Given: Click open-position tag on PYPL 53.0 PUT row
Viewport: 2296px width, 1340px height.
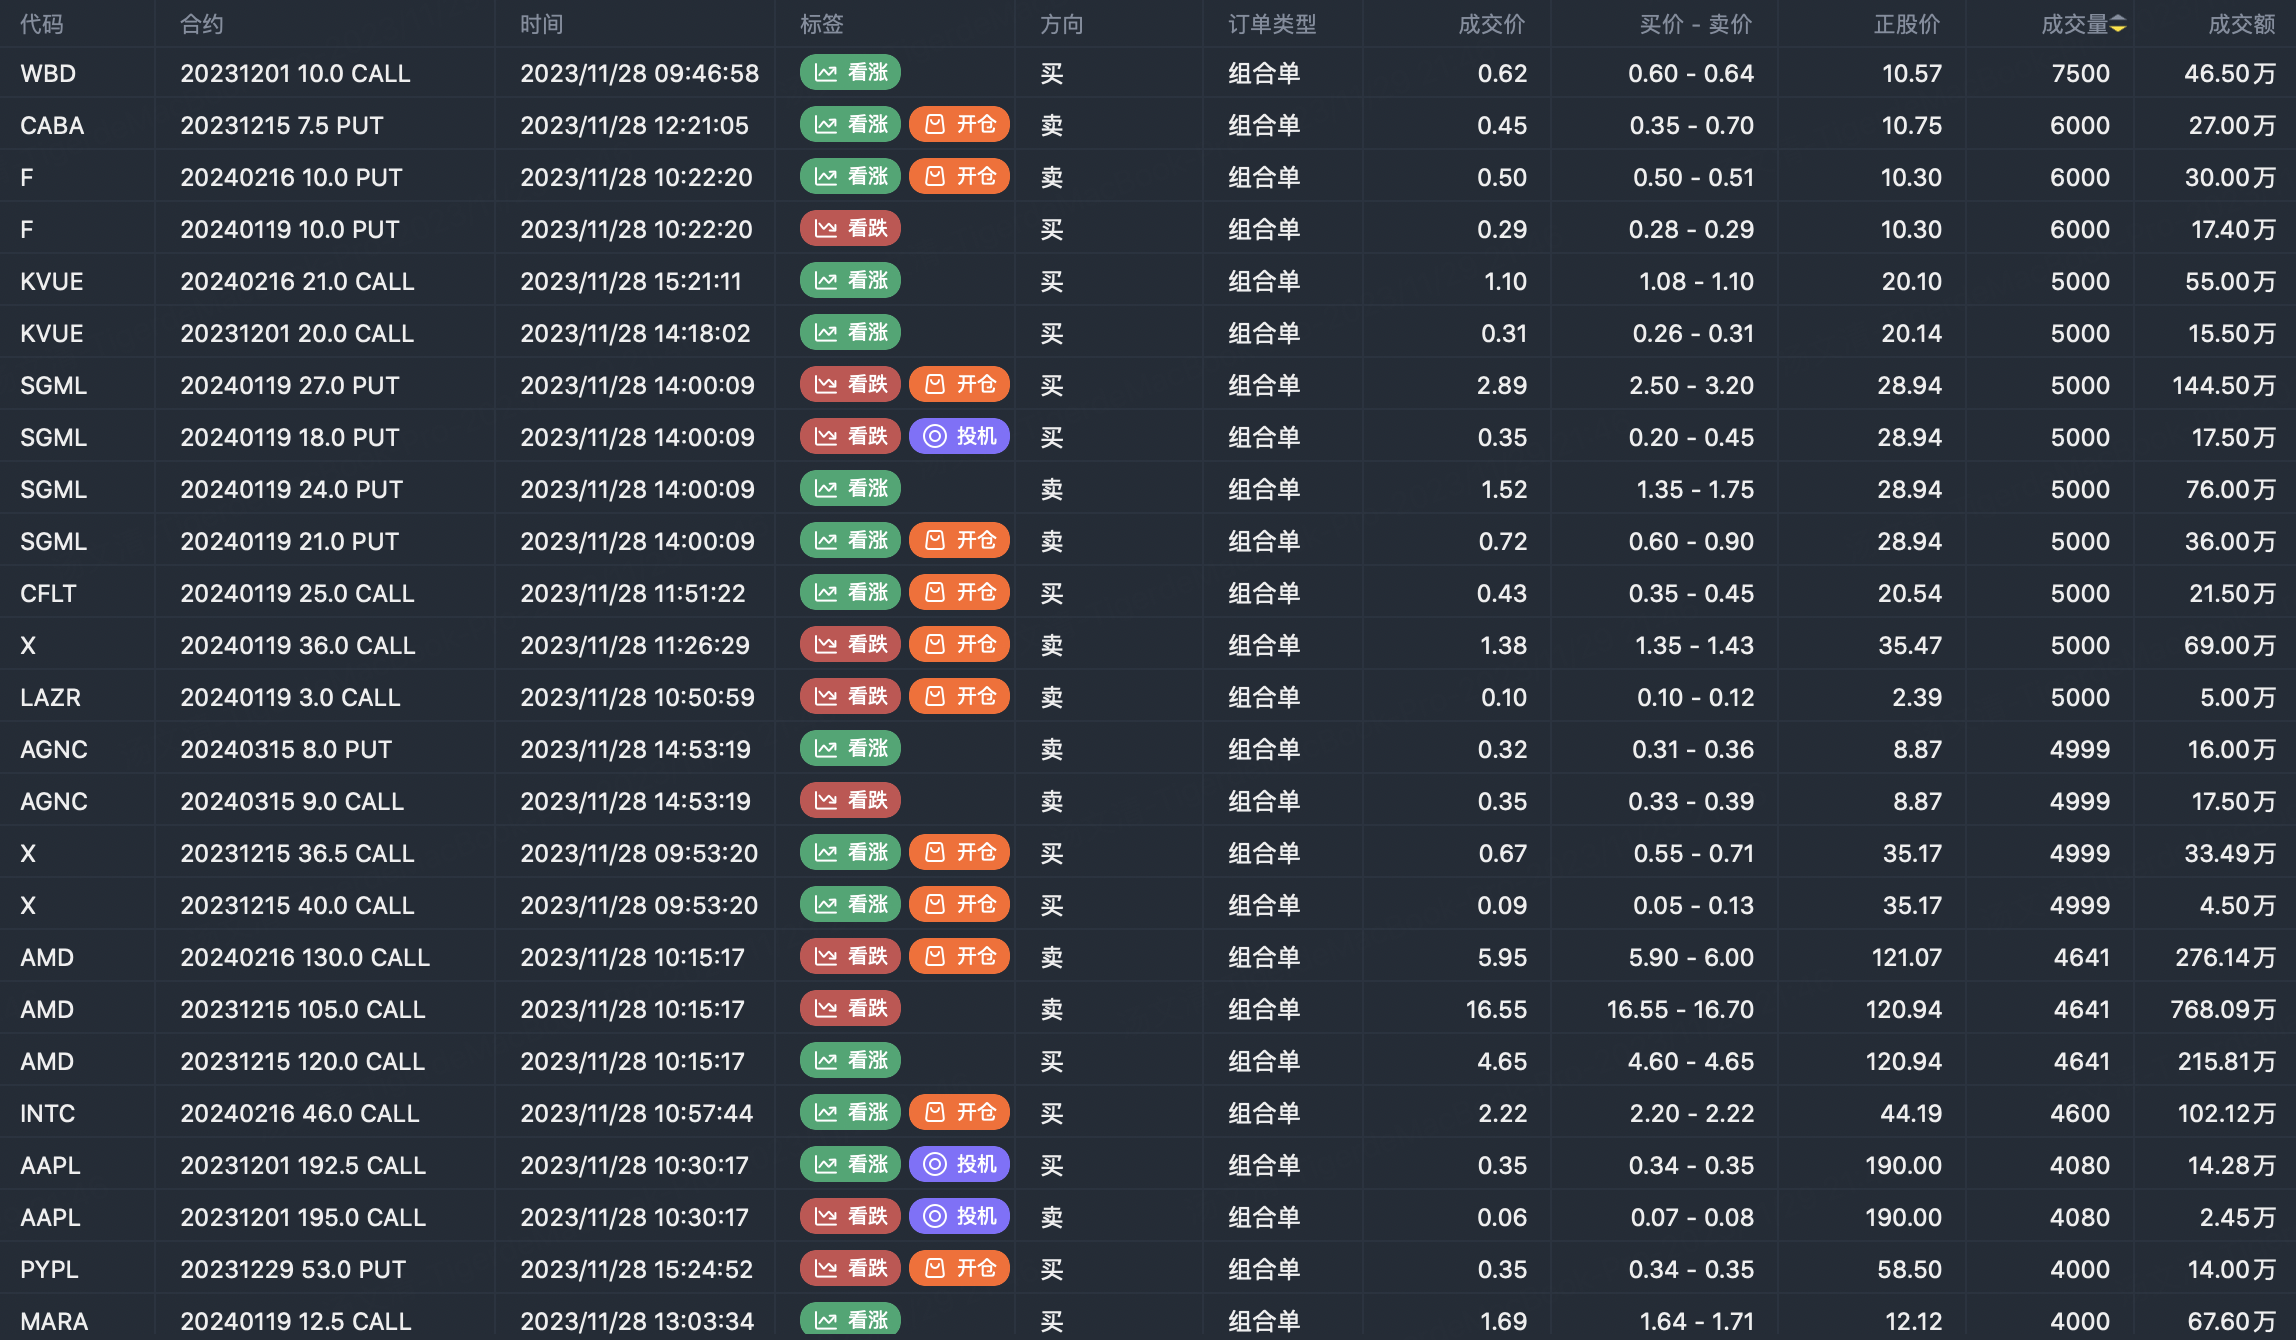Looking at the screenshot, I should (959, 1269).
